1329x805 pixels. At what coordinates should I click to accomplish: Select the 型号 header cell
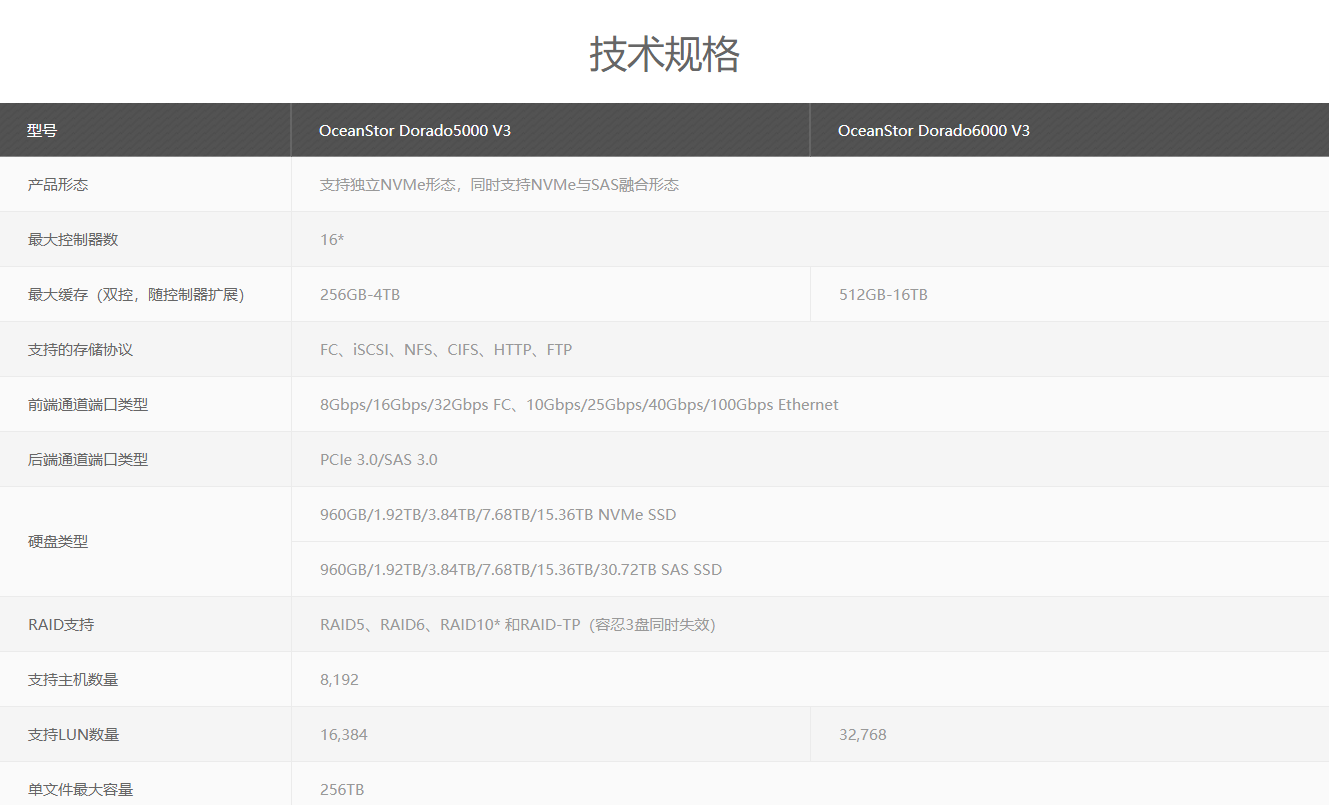[x=42, y=131]
